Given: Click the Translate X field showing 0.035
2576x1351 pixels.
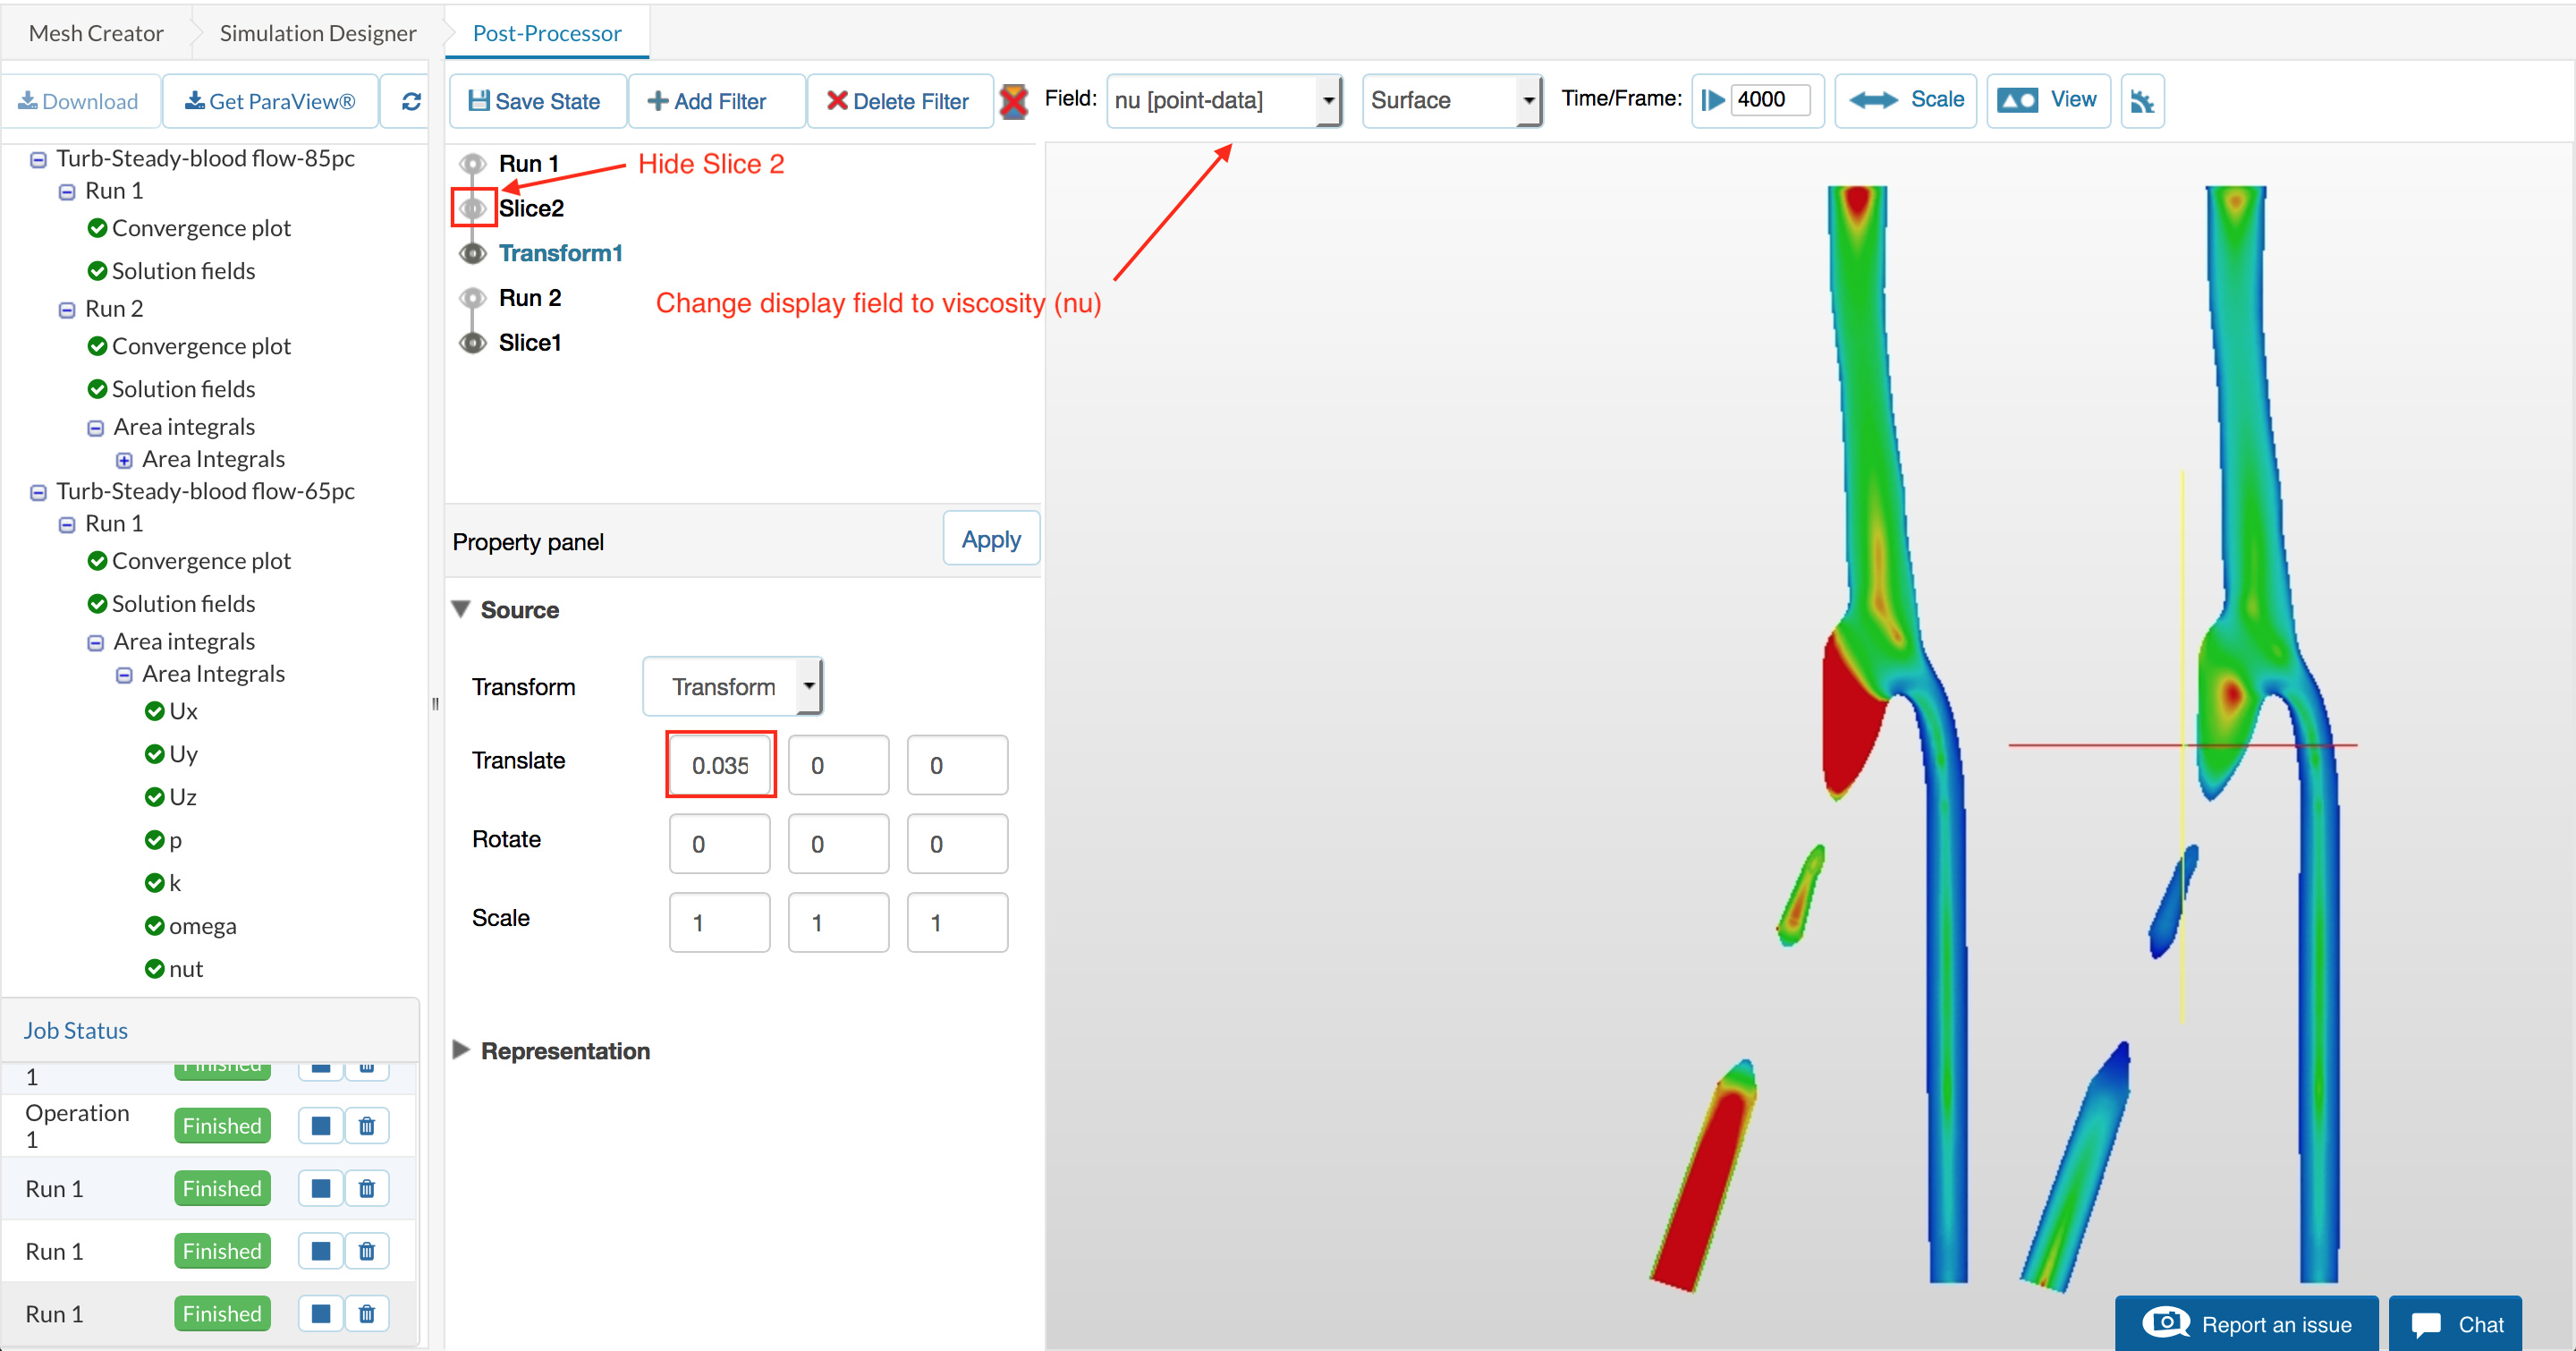Looking at the screenshot, I should coord(720,765).
